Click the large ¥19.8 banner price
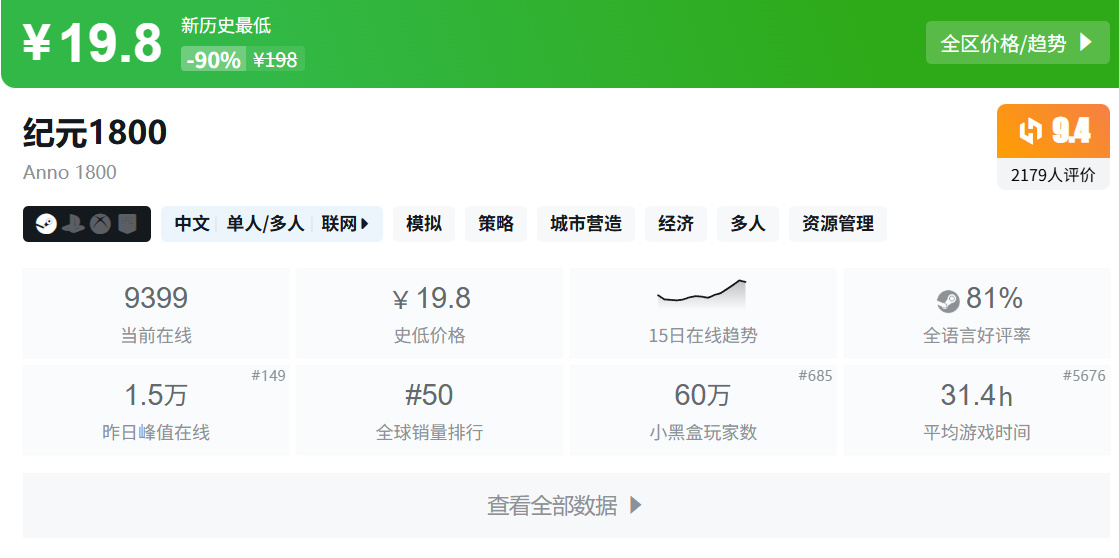Viewport: 1119px width, 558px height. click(x=93, y=43)
